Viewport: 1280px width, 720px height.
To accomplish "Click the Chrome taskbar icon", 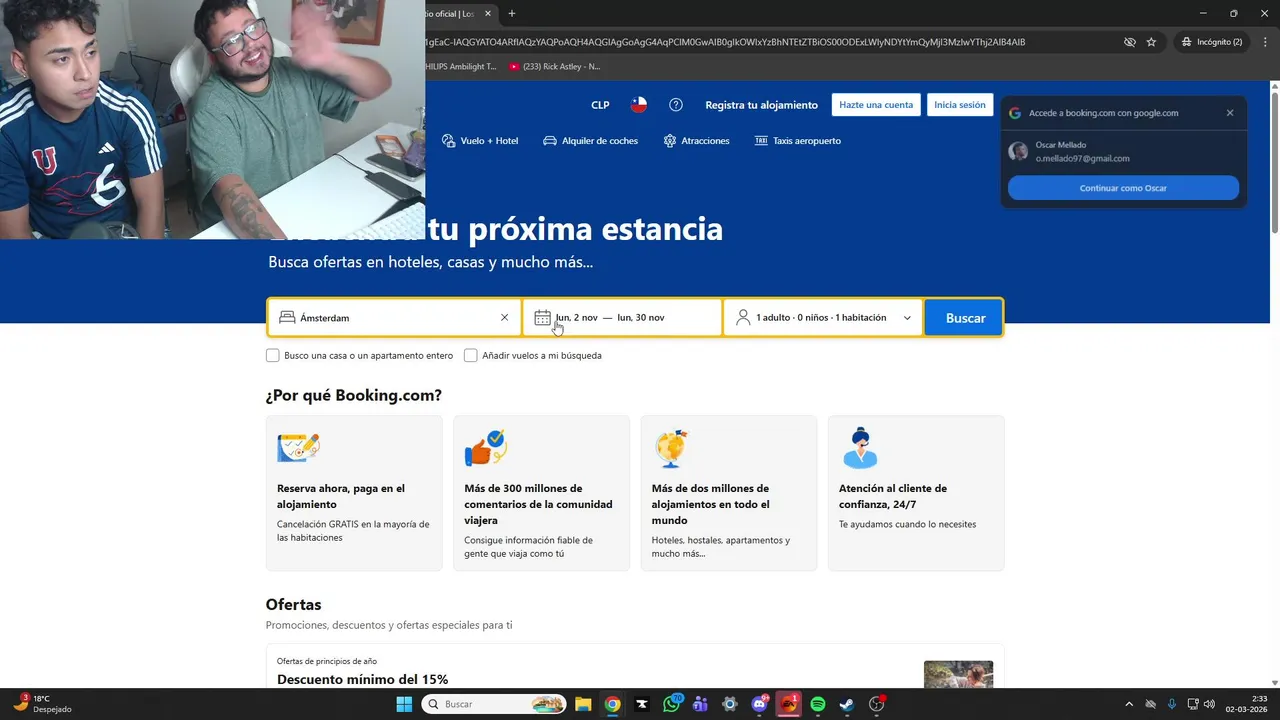I will tap(612, 704).
